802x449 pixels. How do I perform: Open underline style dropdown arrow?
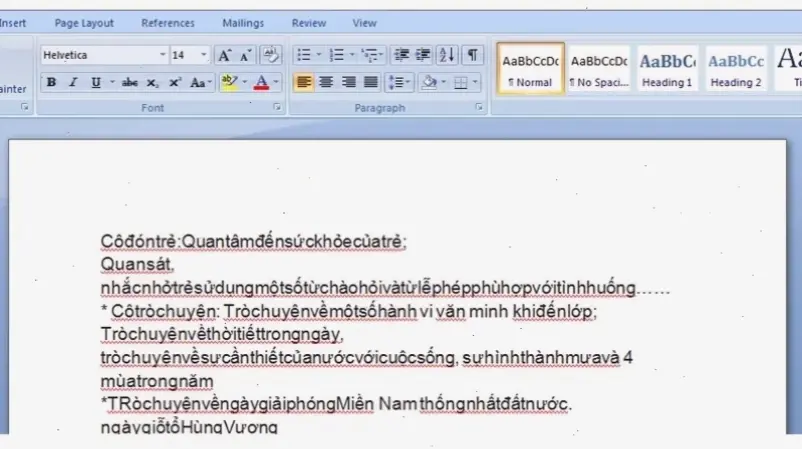pos(112,82)
